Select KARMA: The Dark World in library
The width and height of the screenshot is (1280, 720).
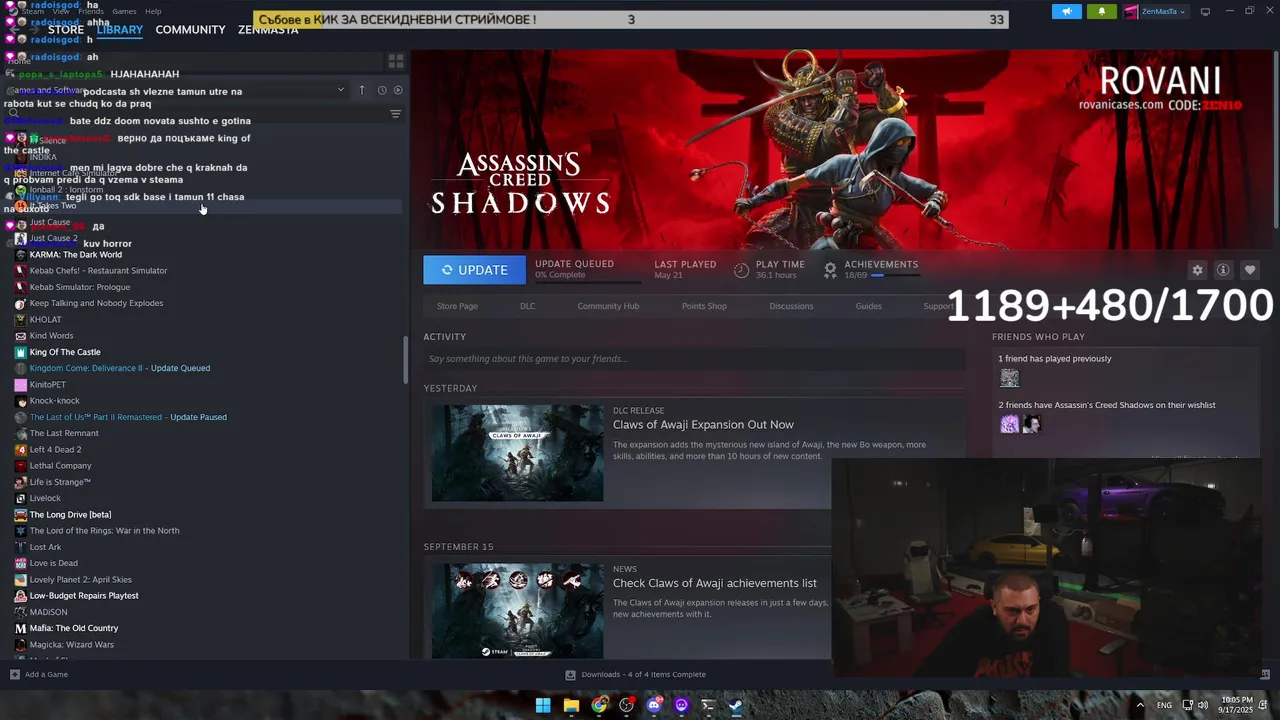(76, 255)
